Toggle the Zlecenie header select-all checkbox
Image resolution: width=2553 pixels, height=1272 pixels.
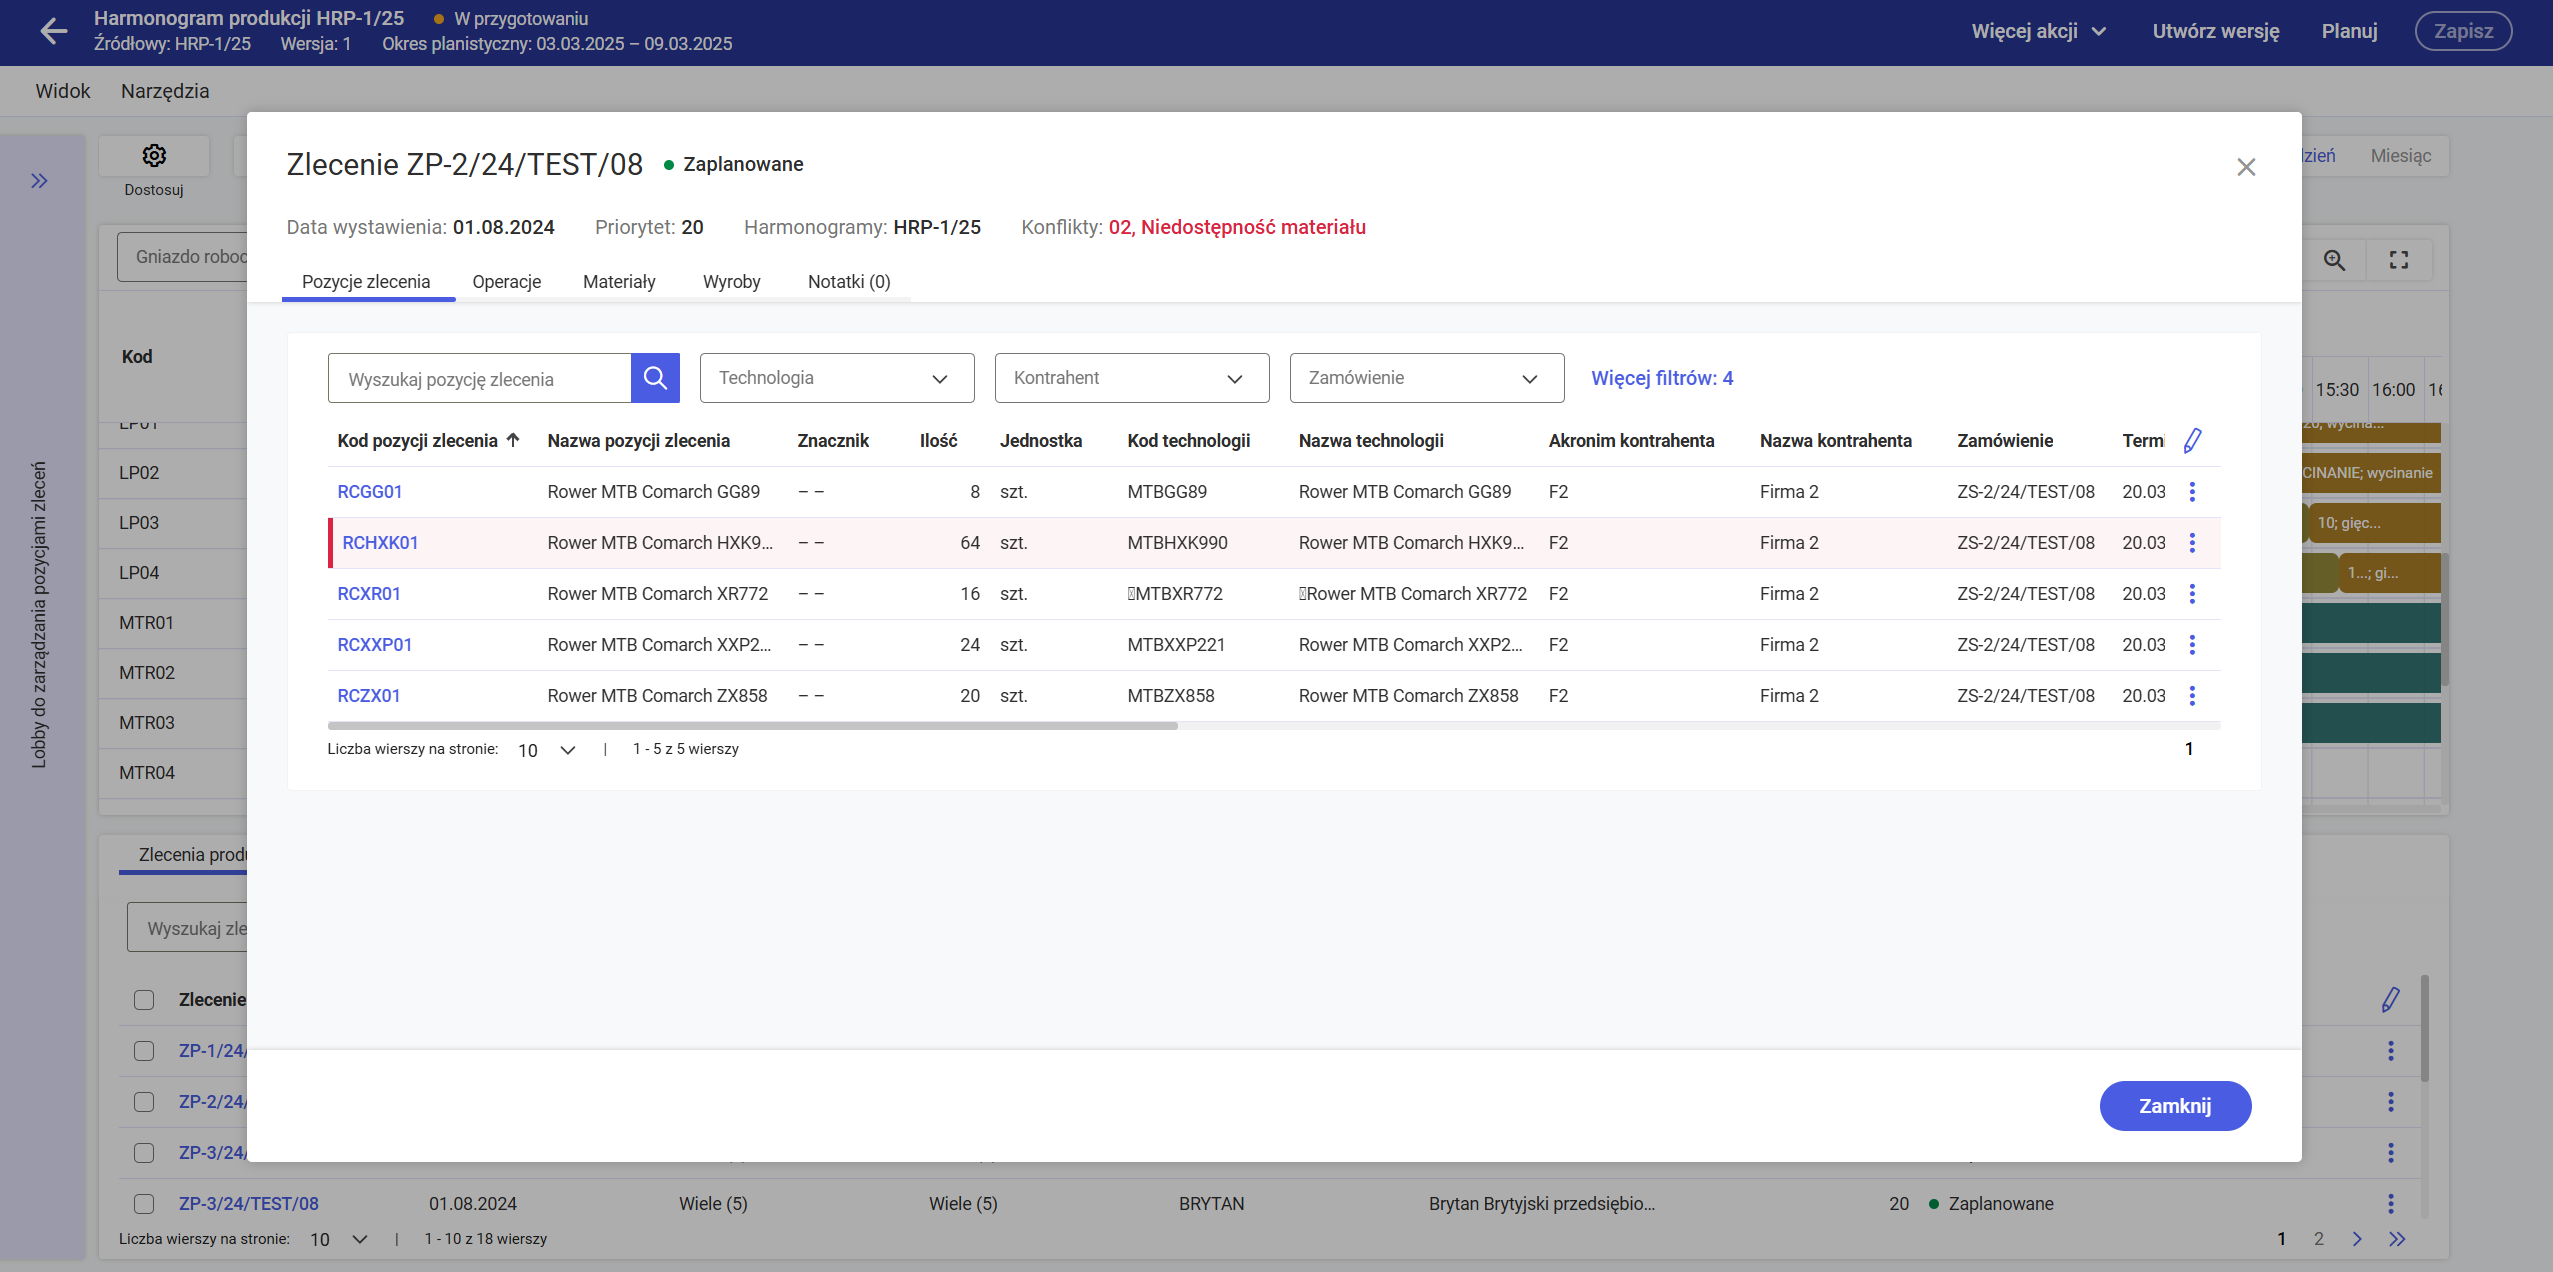[x=144, y=1000]
